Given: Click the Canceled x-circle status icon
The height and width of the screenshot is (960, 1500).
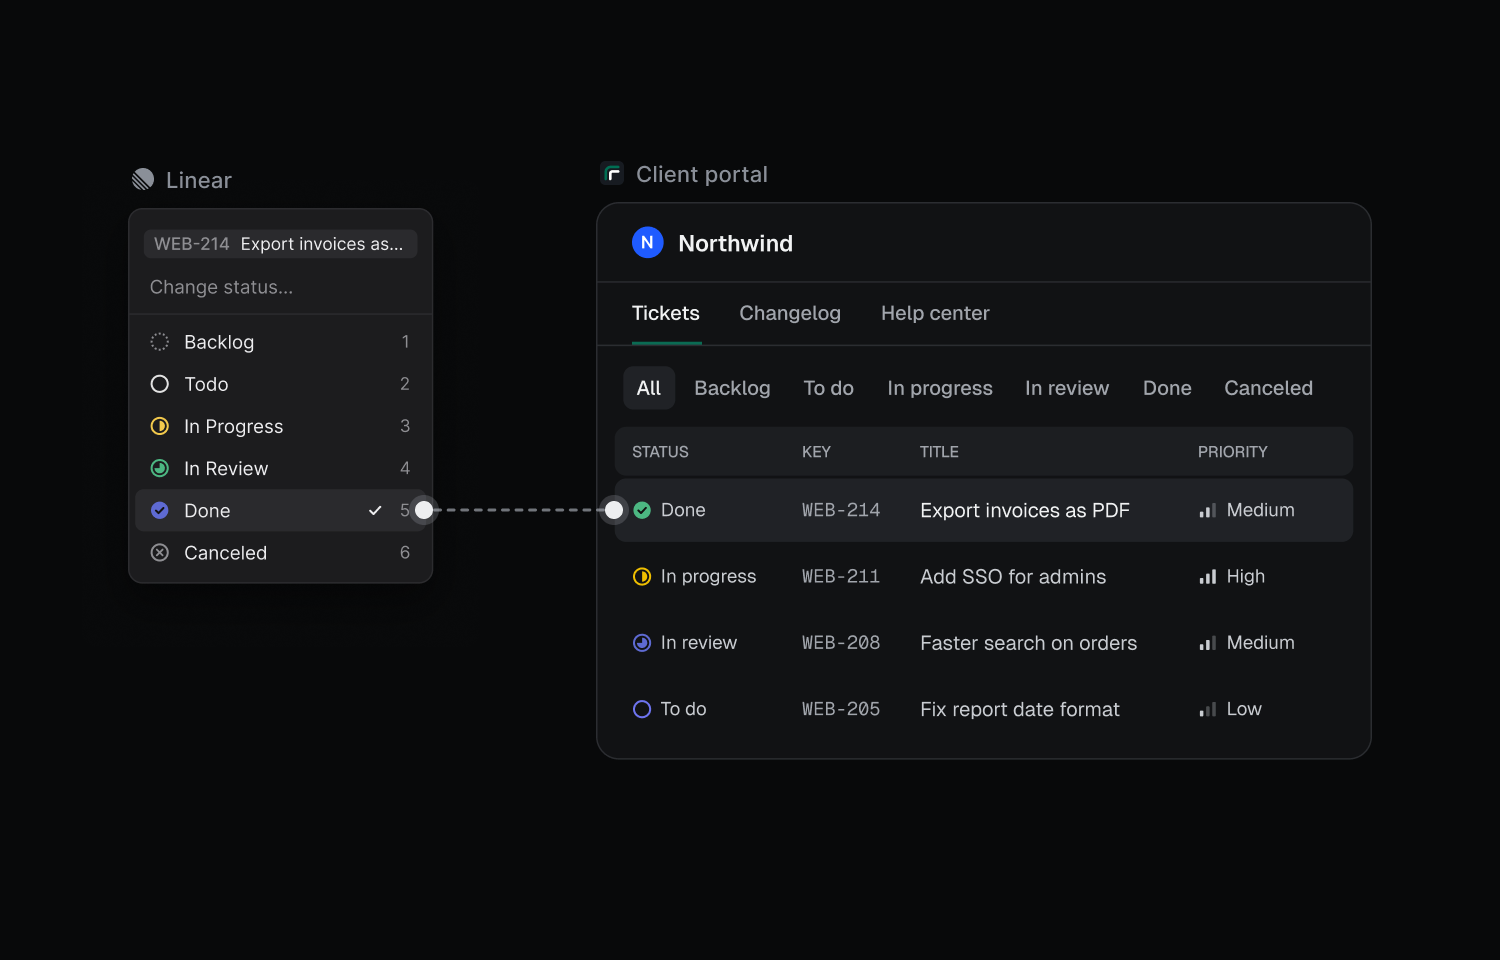Looking at the screenshot, I should click(160, 553).
